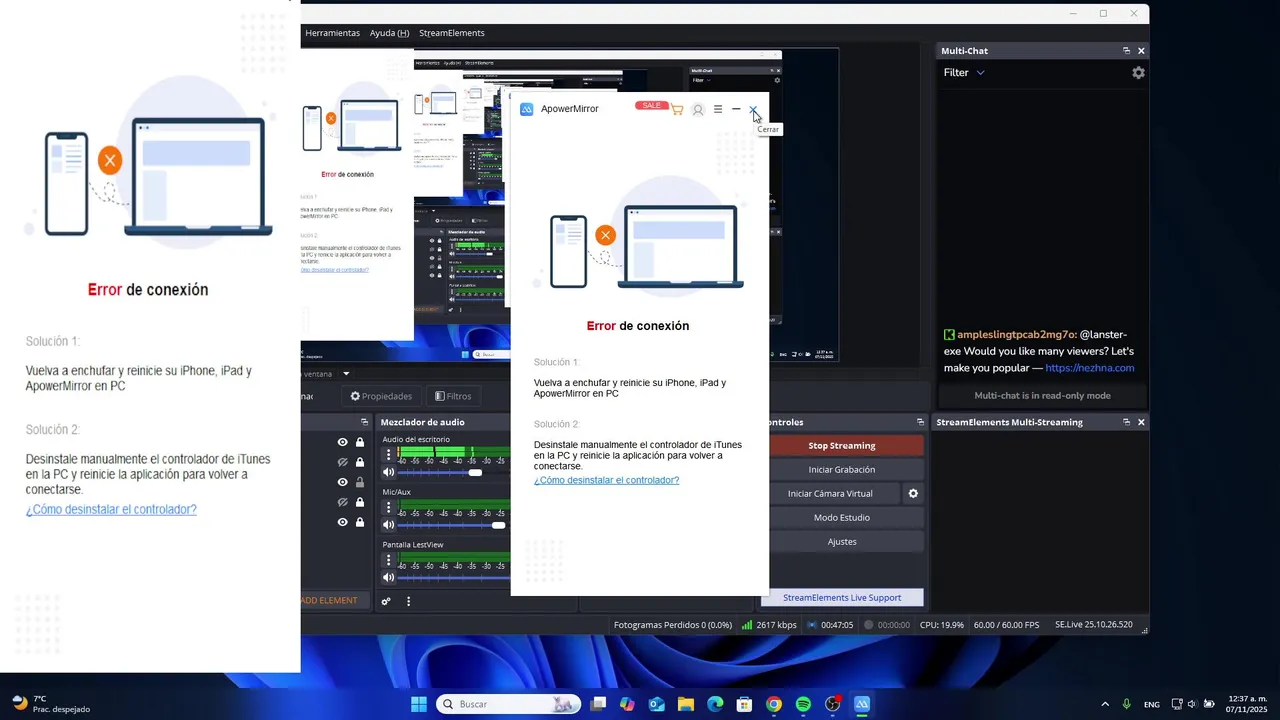This screenshot has width=1280, height=720.
Task: Open Google Chrome from the taskbar
Action: [x=774, y=704]
